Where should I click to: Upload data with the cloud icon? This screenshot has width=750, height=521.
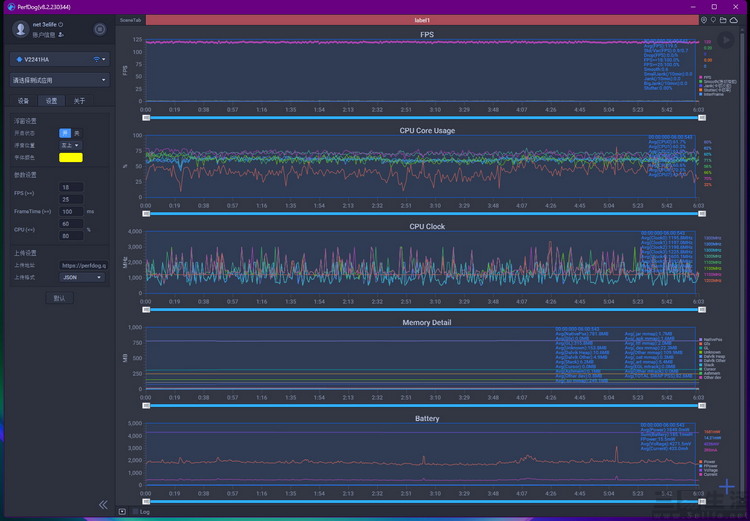coord(734,20)
